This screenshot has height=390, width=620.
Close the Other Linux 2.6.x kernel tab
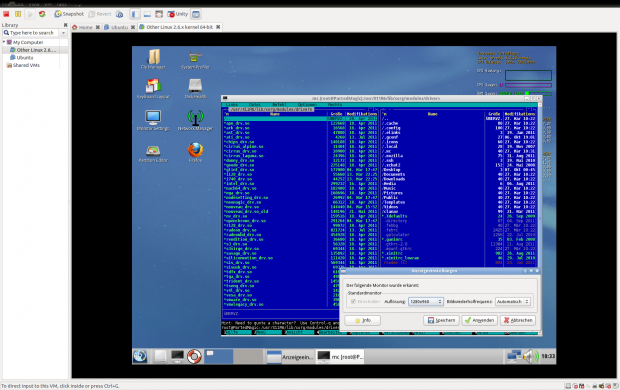click(x=218, y=27)
